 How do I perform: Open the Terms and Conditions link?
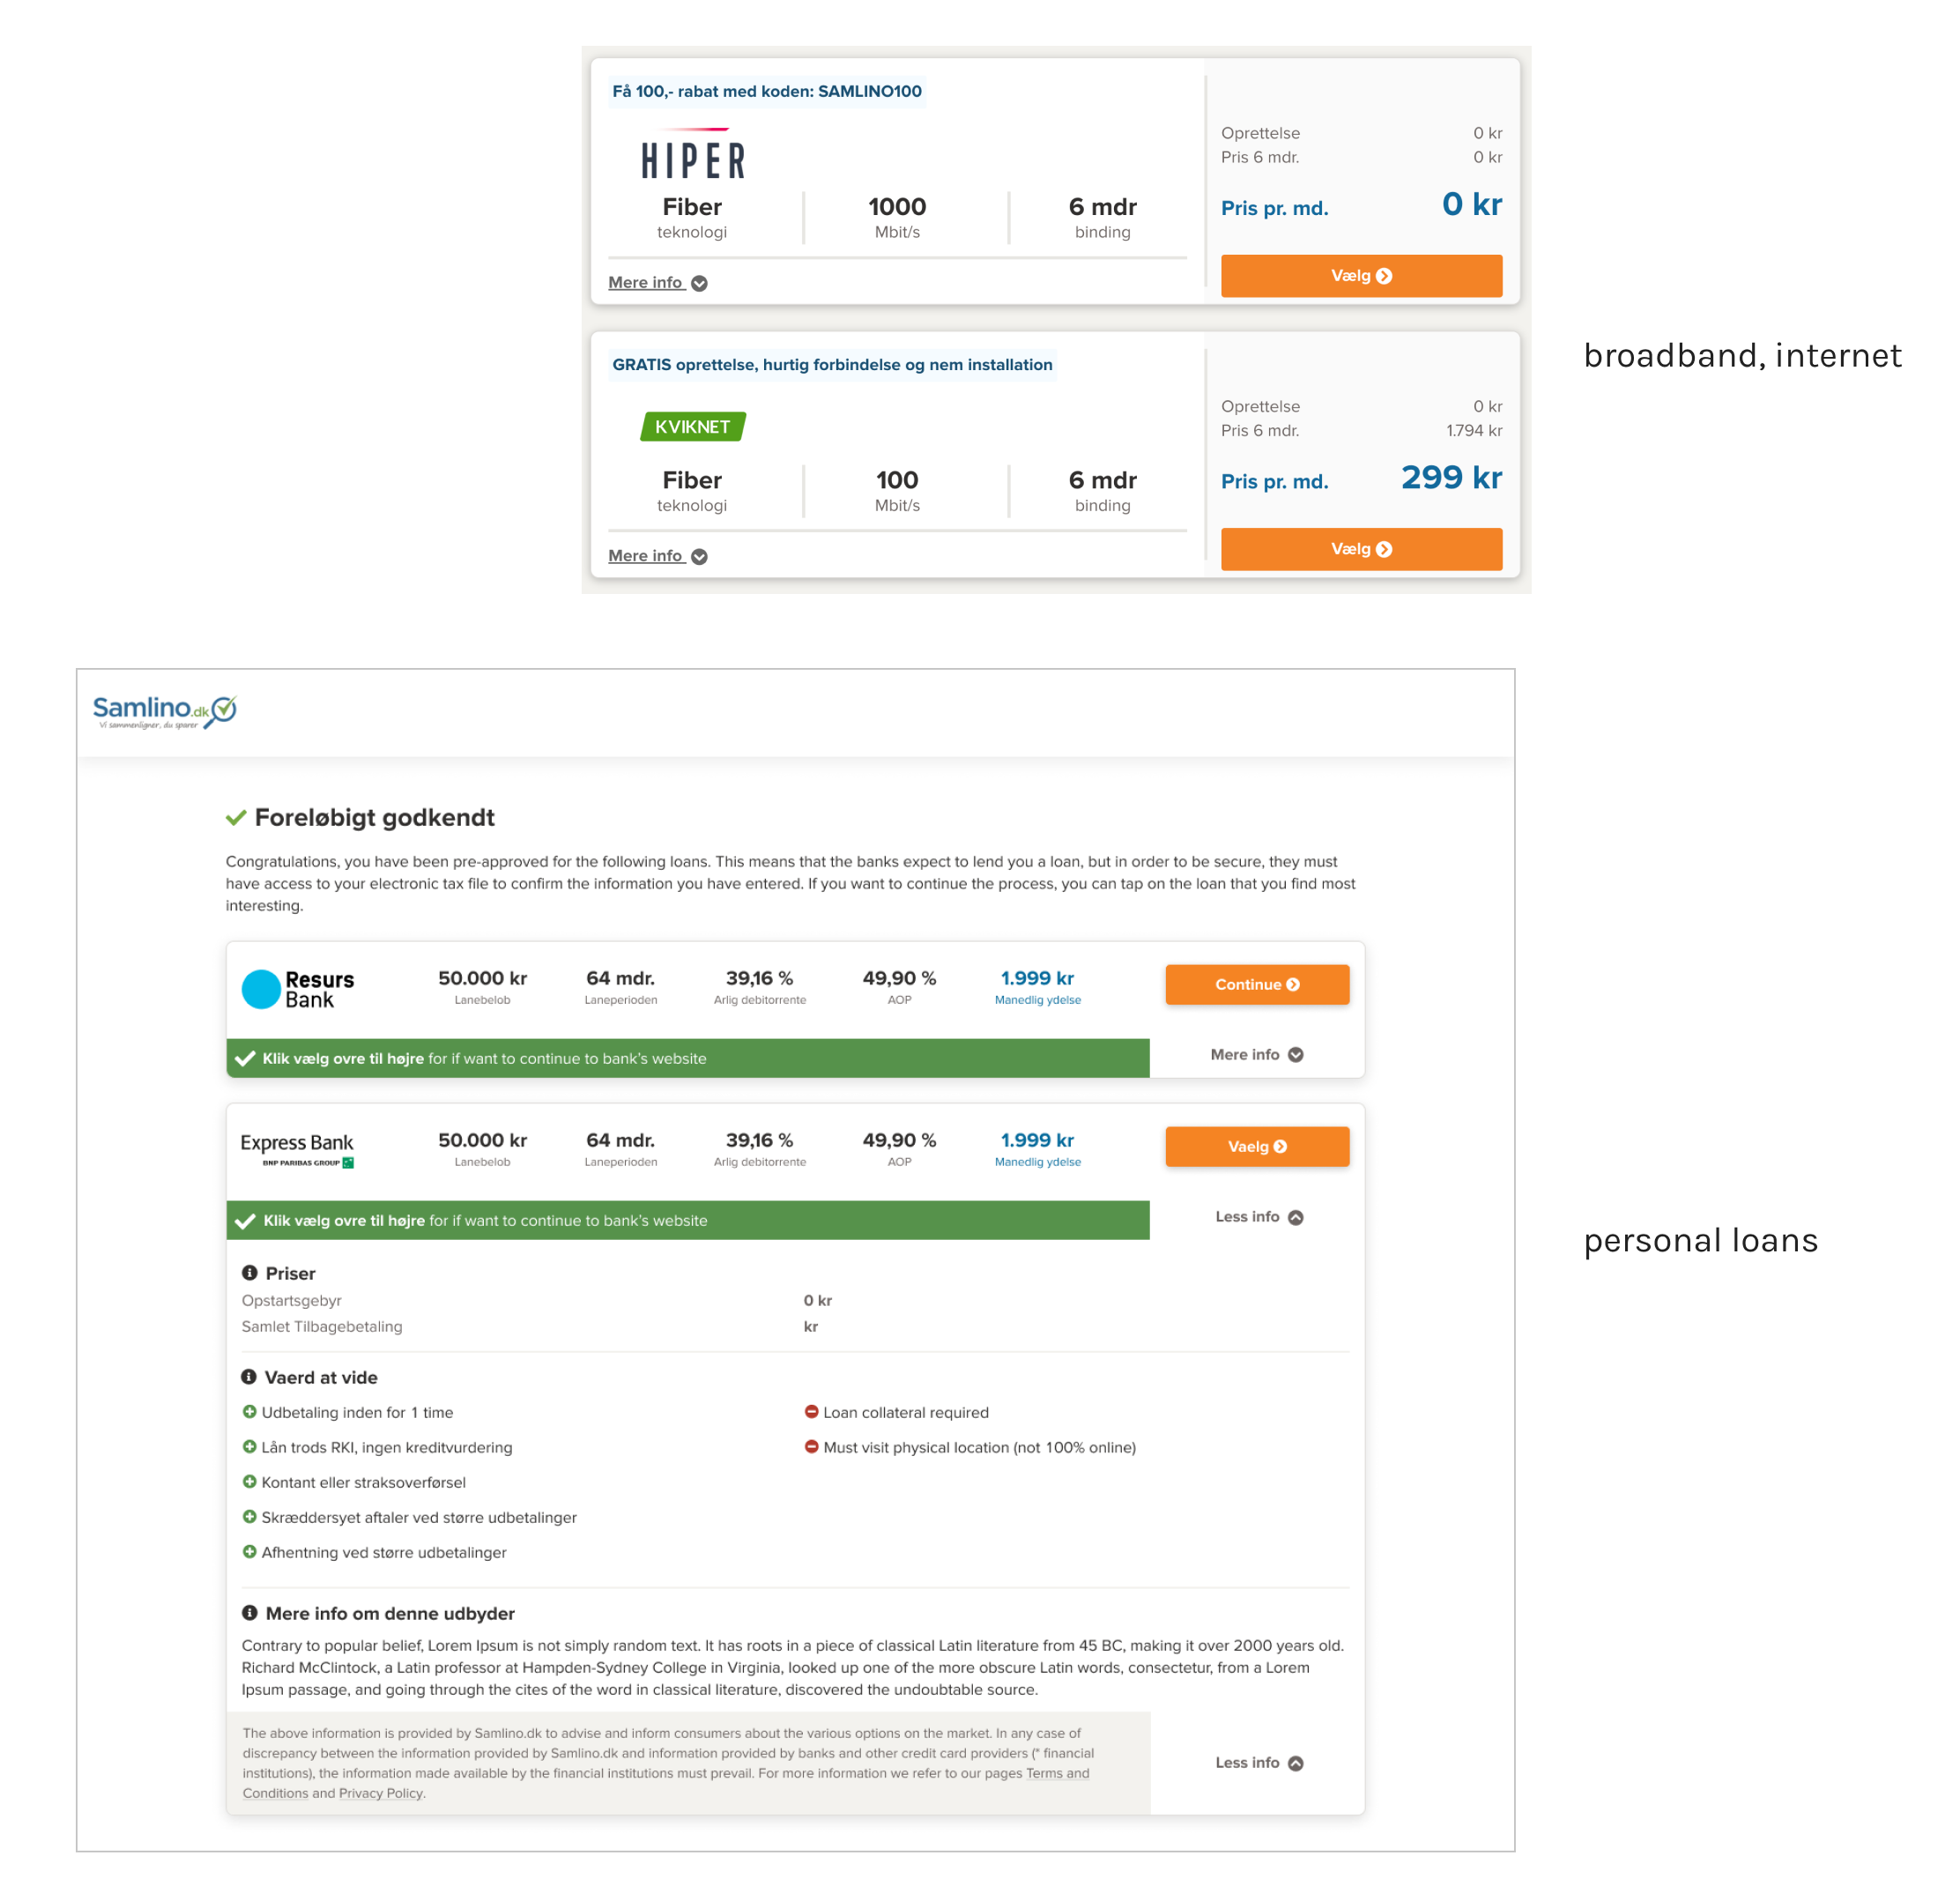(1057, 1773)
